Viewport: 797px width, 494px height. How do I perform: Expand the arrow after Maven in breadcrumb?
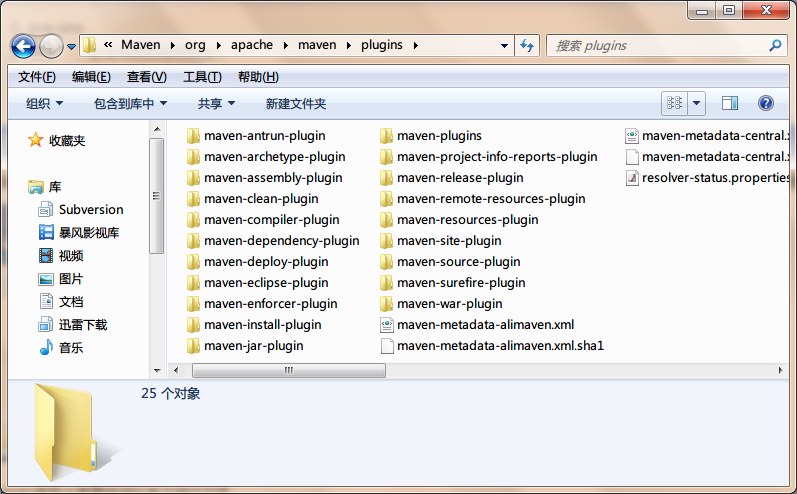(x=173, y=46)
